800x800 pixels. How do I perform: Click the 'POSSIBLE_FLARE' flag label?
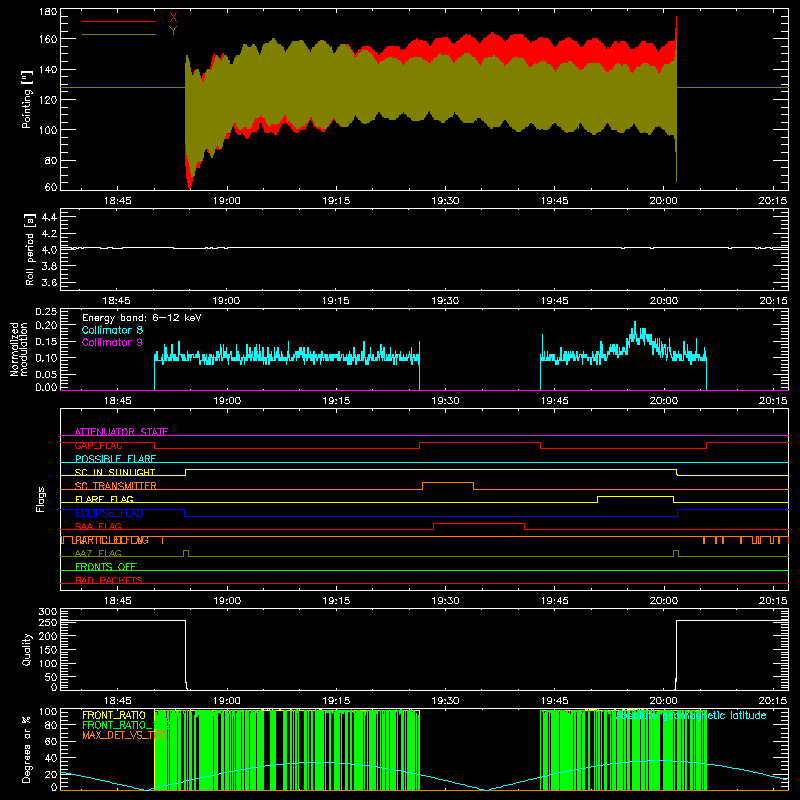pyautogui.click(x=115, y=459)
